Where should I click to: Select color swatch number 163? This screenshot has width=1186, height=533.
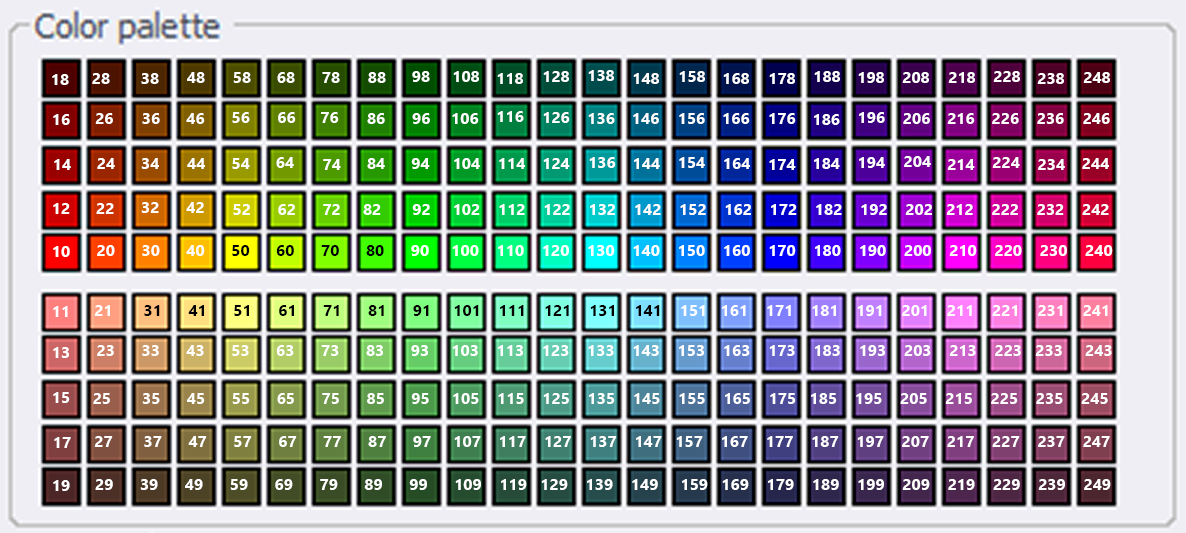[737, 354]
